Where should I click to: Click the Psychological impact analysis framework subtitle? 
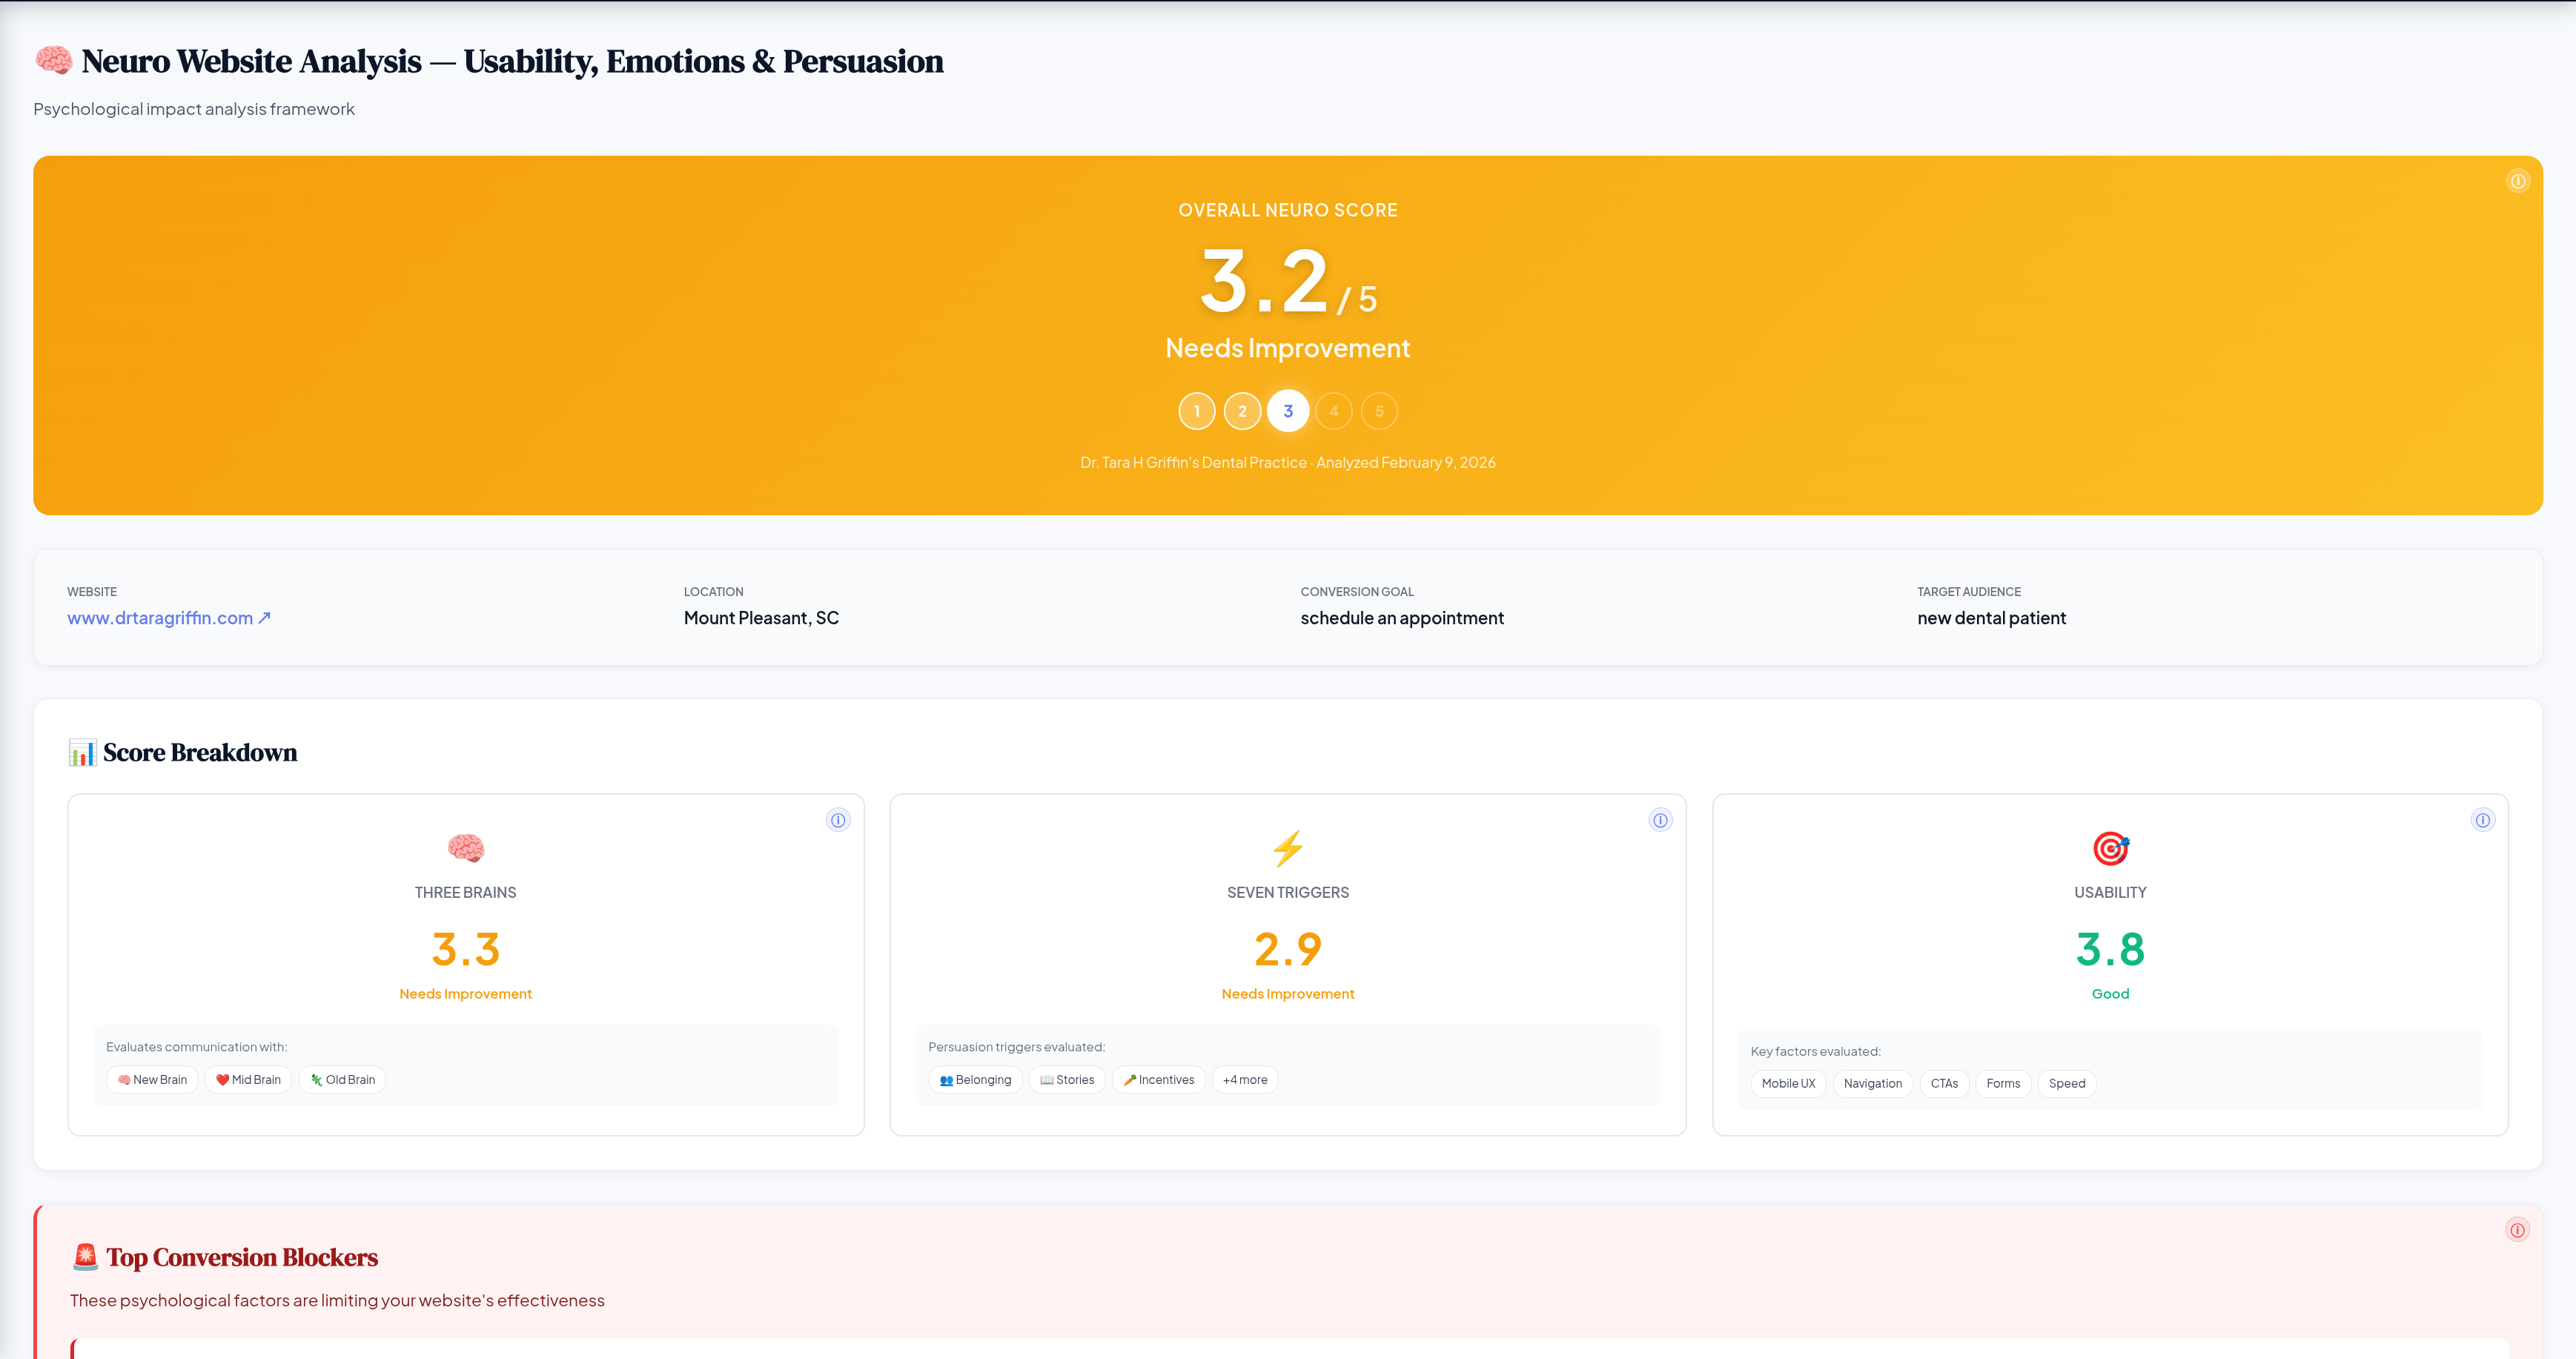(194, 109)
